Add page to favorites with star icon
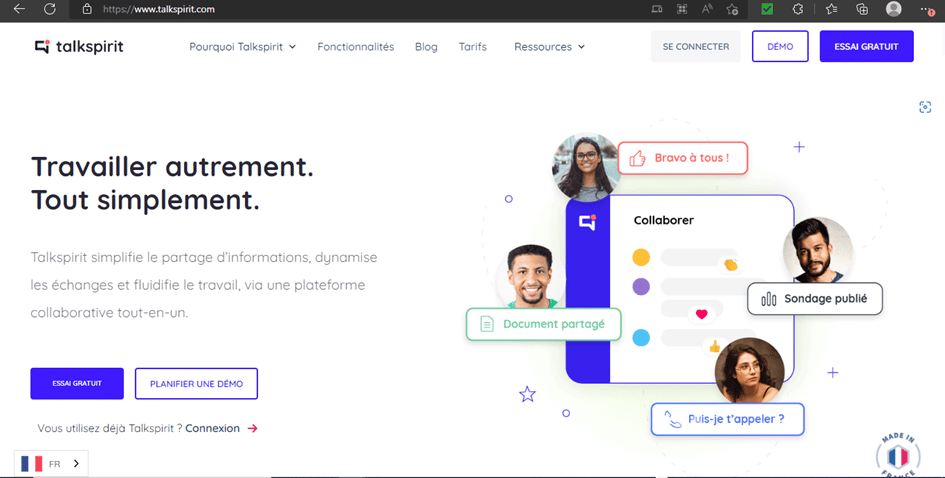The width and height of the screenshot is (945, 478). (733, 9)
